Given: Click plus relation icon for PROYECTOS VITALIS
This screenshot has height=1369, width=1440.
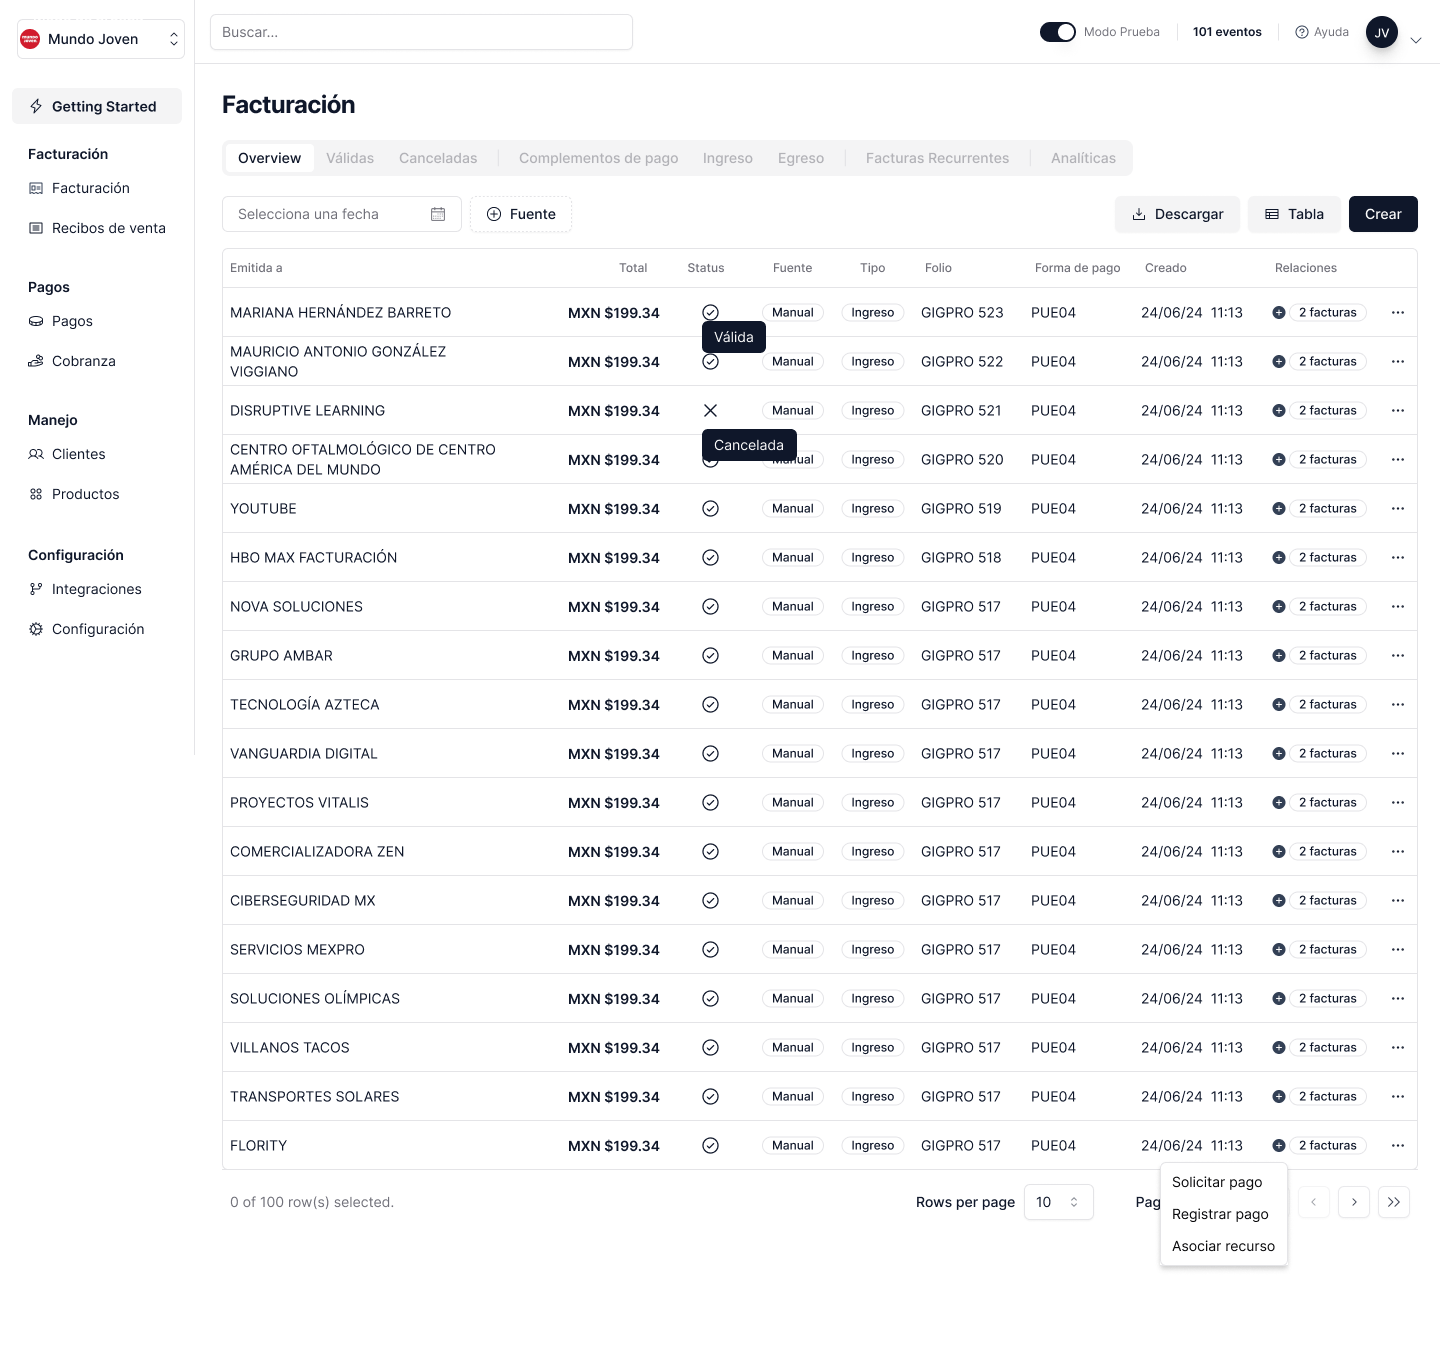Looking at the screenshot, I should pyautogui.click(x=1279, y=803).
